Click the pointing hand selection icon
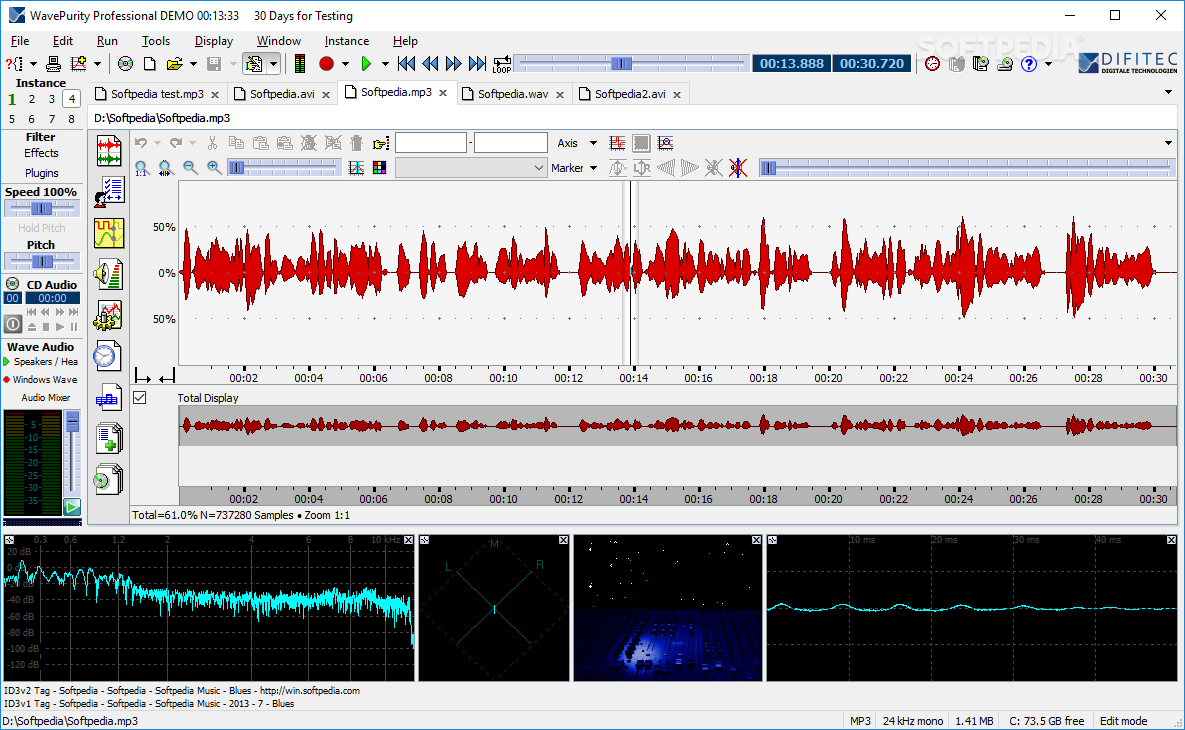The width and height of the screenshot is (1185, 730). 381,143
